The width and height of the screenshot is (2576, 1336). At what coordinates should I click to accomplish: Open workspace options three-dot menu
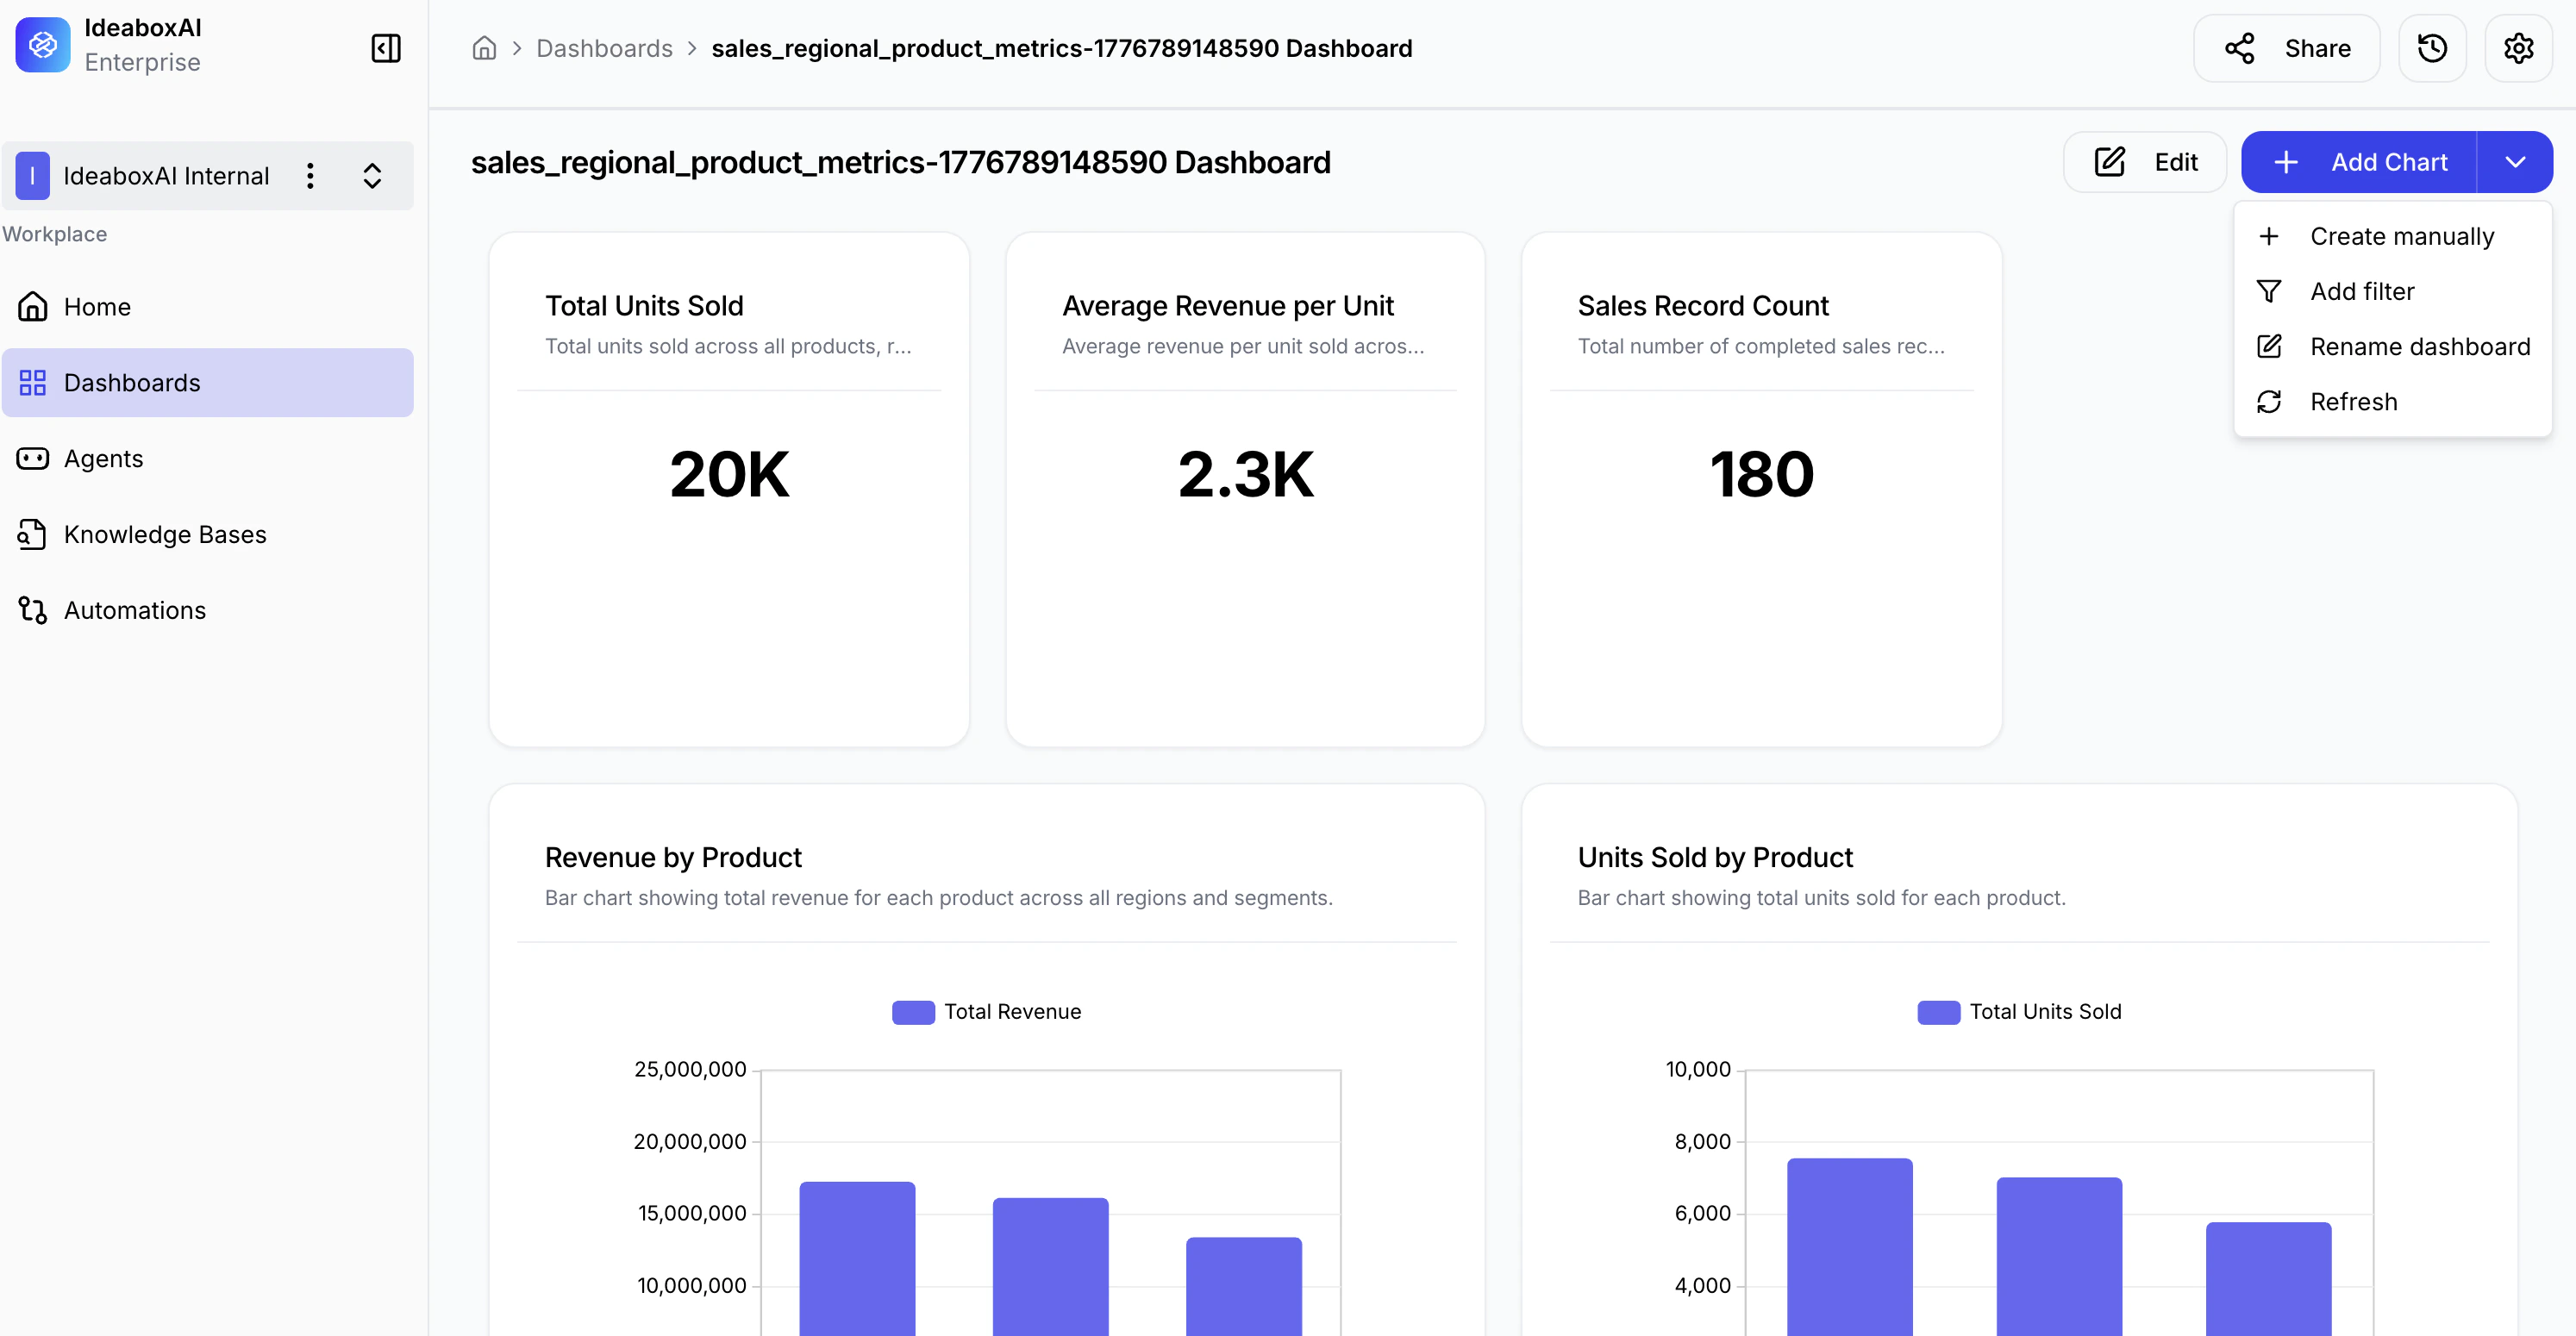[x=310, y=176]
